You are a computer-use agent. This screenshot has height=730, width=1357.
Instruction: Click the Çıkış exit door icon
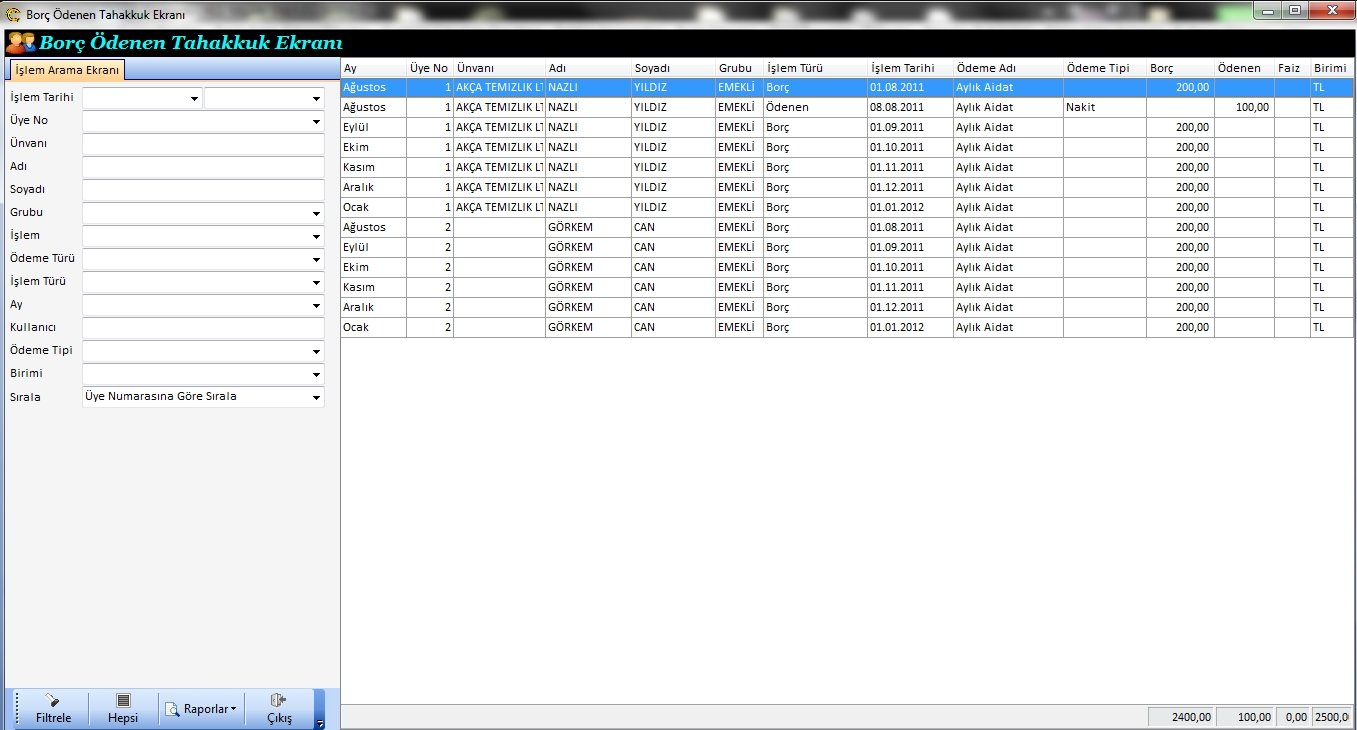[279, 701]
